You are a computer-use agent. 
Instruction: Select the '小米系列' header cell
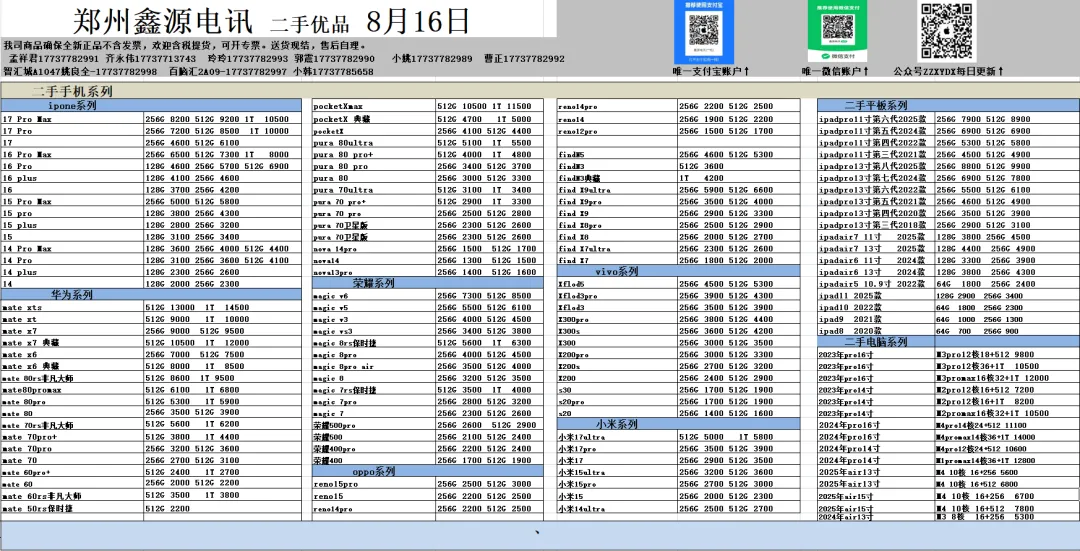(x=678, y=424)
